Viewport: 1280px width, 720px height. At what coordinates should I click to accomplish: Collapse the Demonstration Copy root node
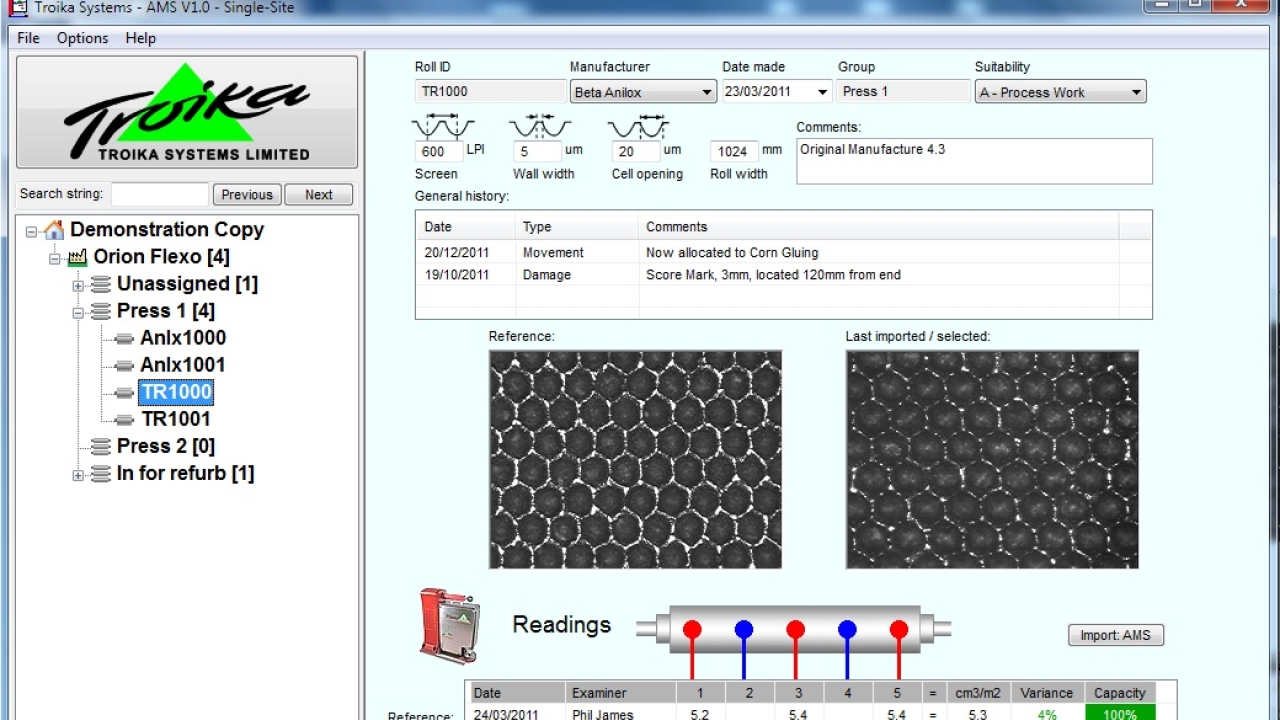tap(32, 231)
